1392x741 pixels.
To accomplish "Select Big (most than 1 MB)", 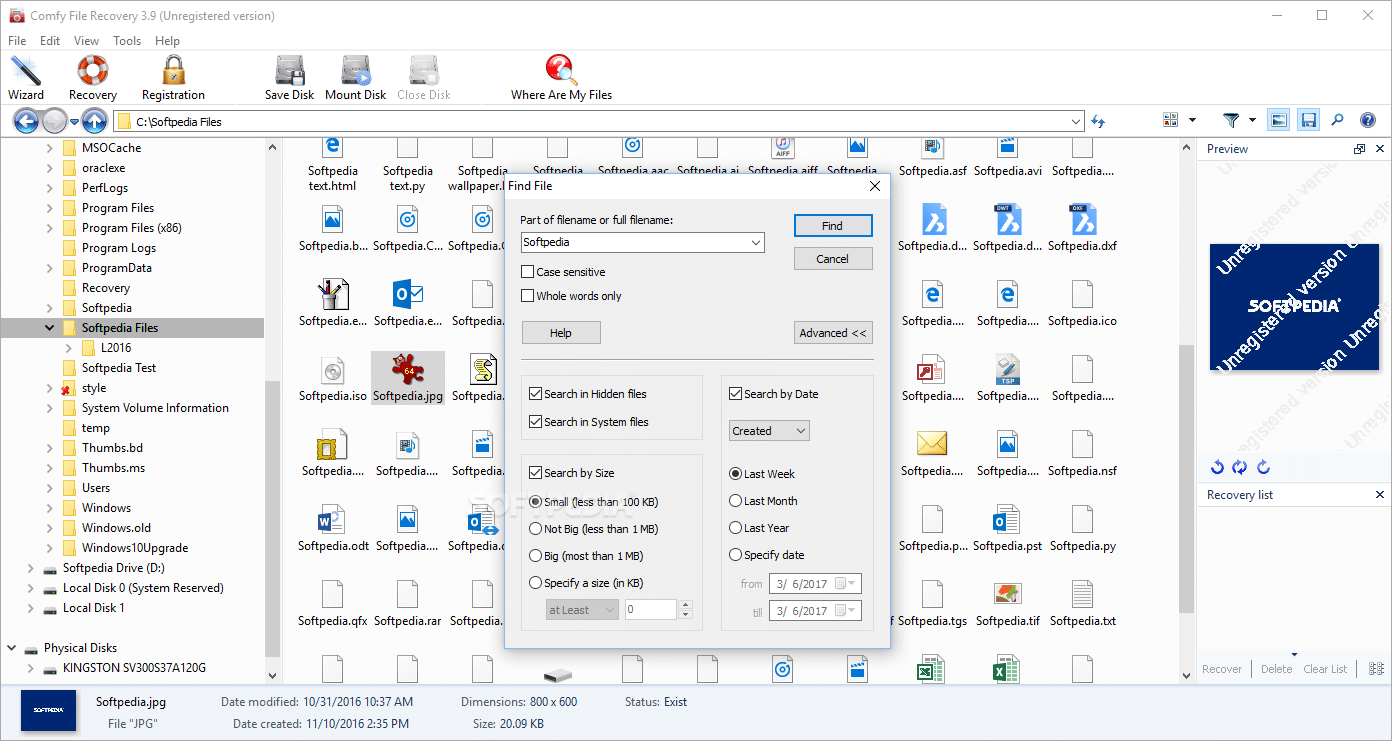I will (536, 556).
